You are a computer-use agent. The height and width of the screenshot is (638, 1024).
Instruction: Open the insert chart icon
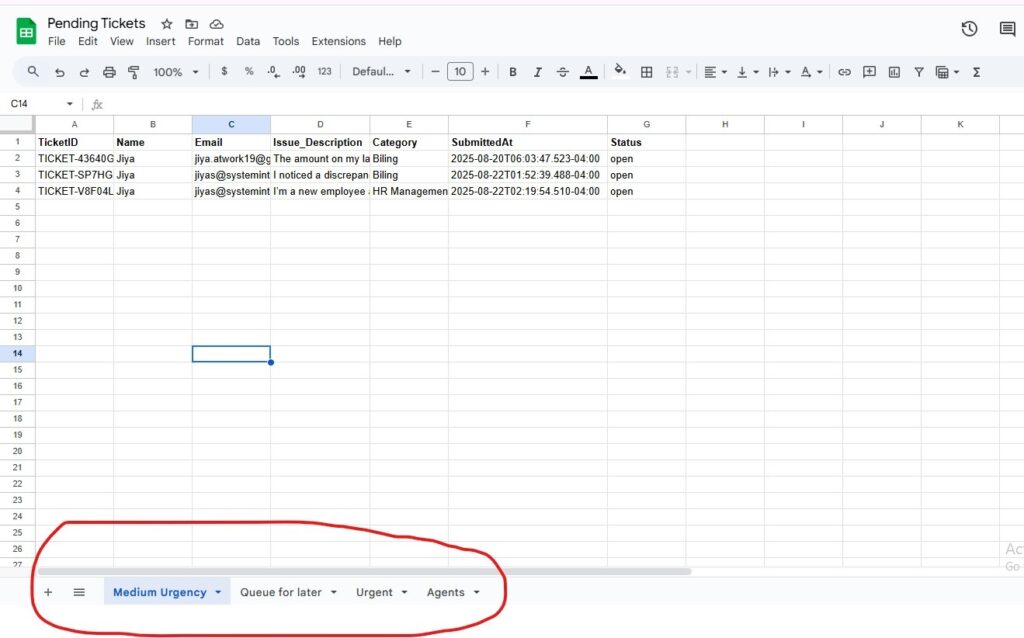click(x=893, y=71)
